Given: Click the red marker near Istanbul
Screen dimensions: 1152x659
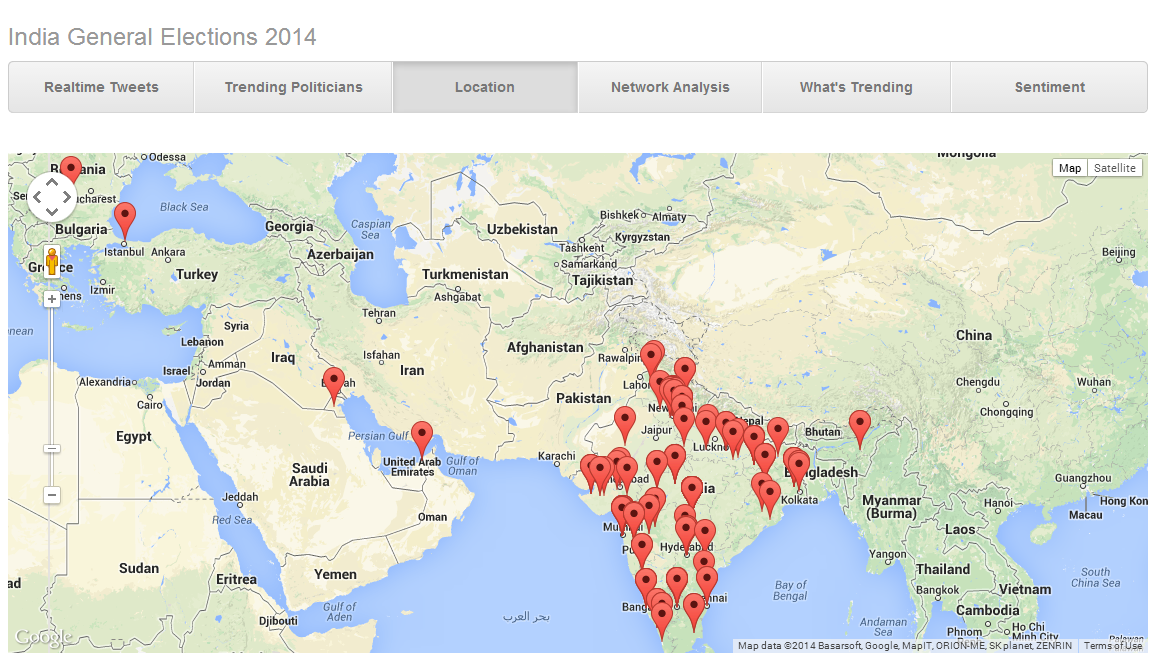Looking at the screenshot, I should tap(125, 221).
